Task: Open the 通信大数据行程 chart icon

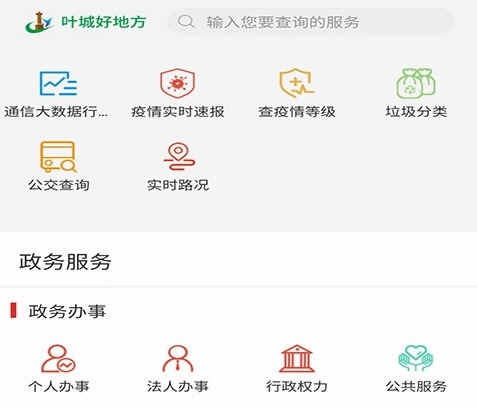Action: pyautogui.click(x=58, y=84)
